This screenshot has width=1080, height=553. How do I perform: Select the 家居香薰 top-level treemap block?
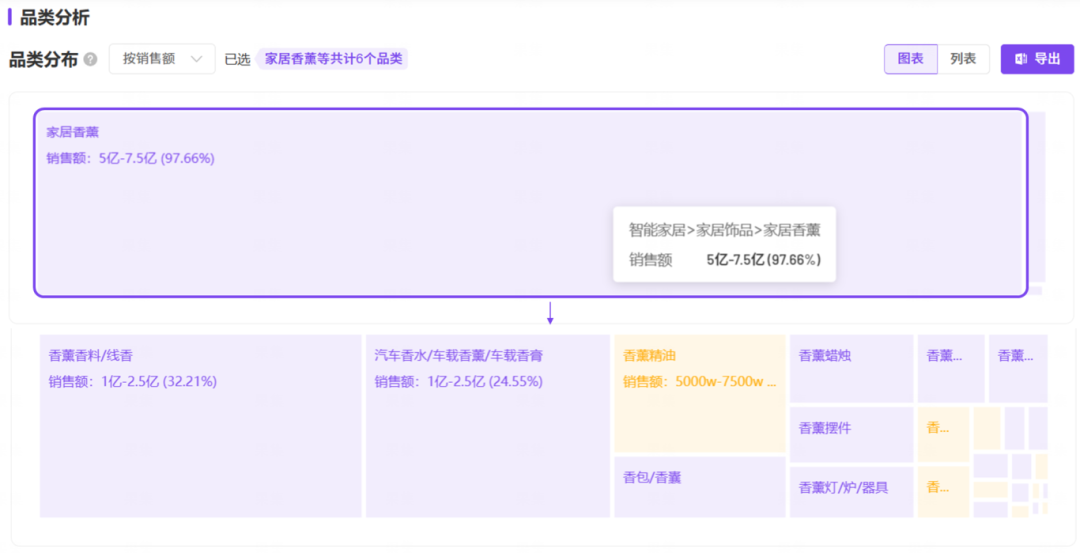click(530, 202)
